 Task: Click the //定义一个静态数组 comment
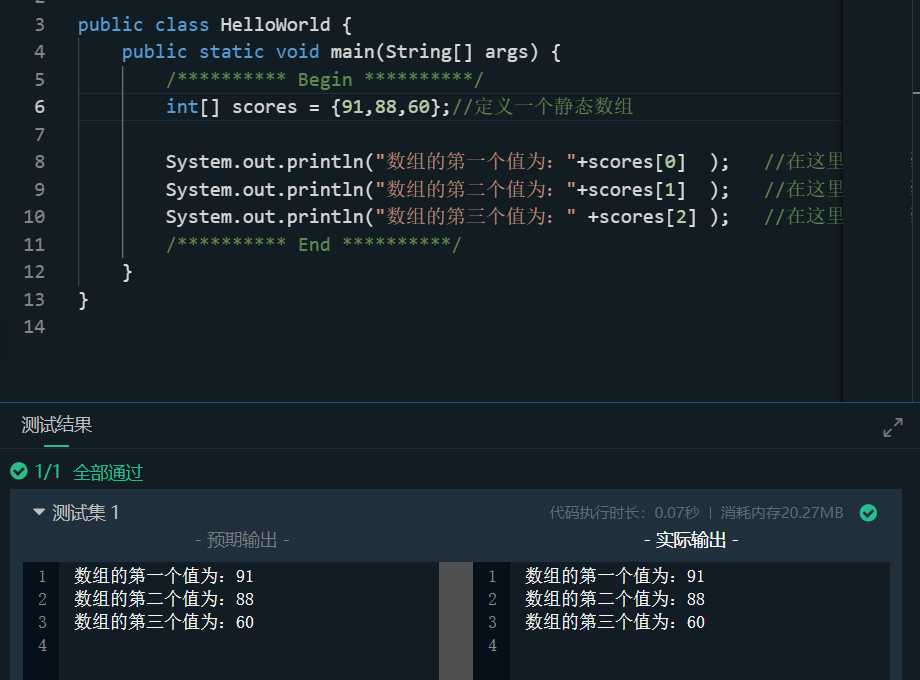(x=542, y=107)
